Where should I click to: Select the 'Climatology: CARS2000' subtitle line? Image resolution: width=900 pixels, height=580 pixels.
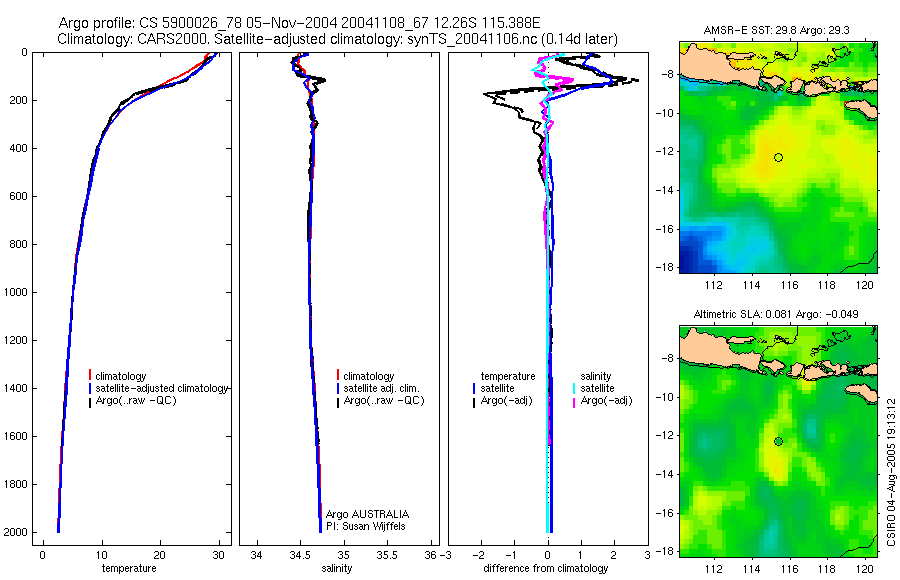[x=338, y=40]
